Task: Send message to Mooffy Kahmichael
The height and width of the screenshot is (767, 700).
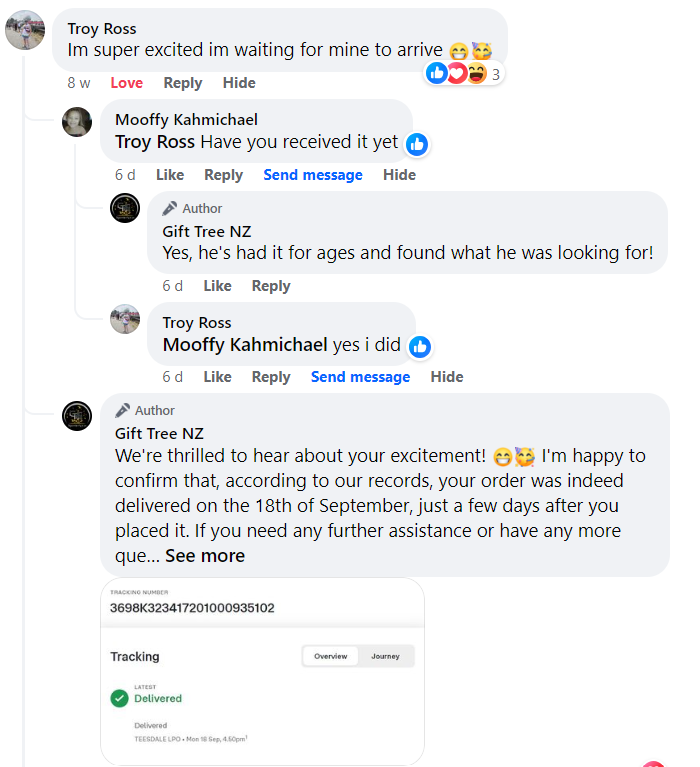Action: point(313,175)
